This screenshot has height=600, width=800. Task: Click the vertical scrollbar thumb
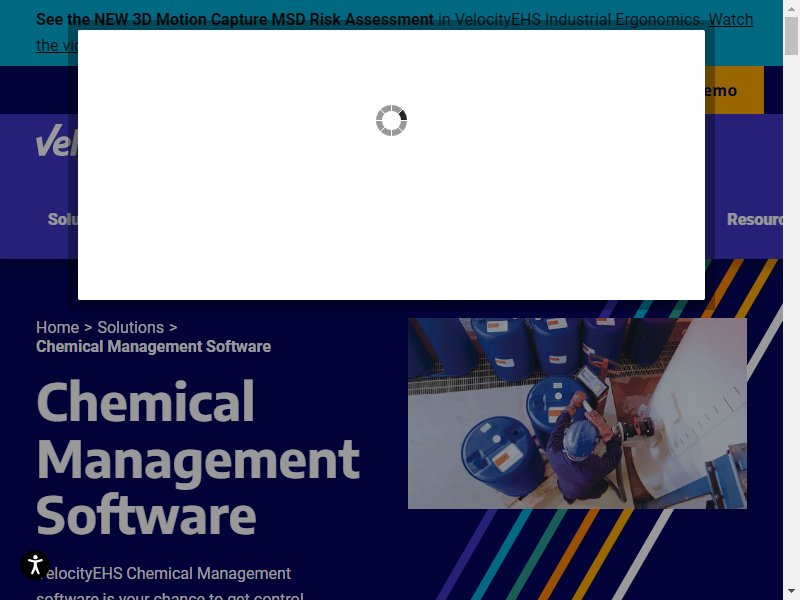[x=791, y=36]
